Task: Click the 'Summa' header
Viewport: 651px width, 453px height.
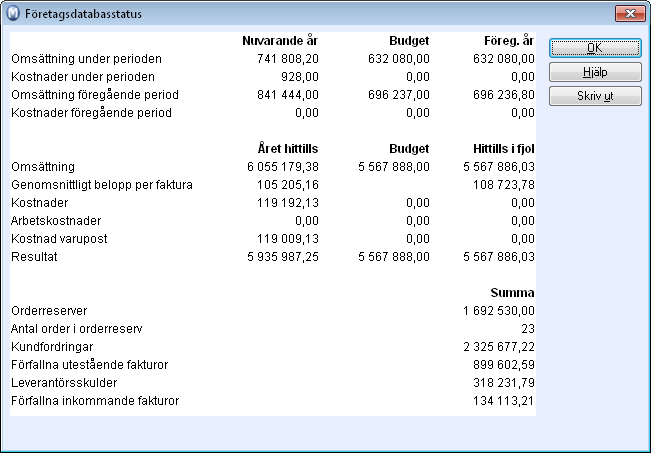Action: point(512,293)
